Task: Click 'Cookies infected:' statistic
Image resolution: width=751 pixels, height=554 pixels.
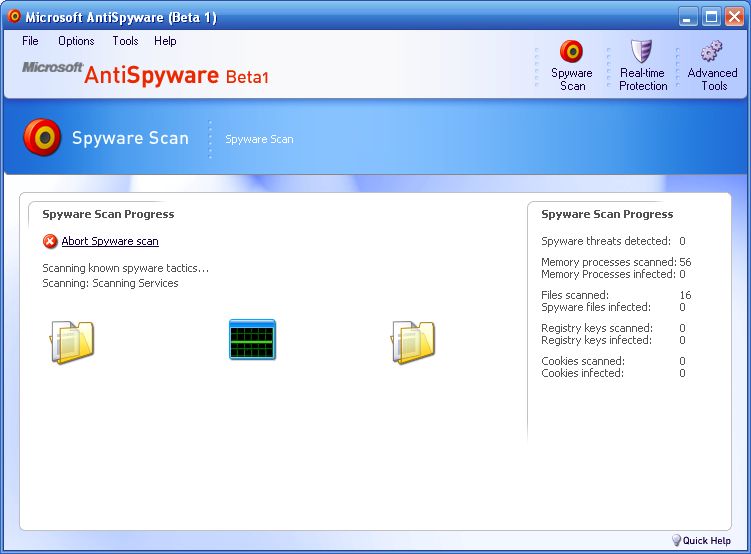Action: tap(582, 373)
